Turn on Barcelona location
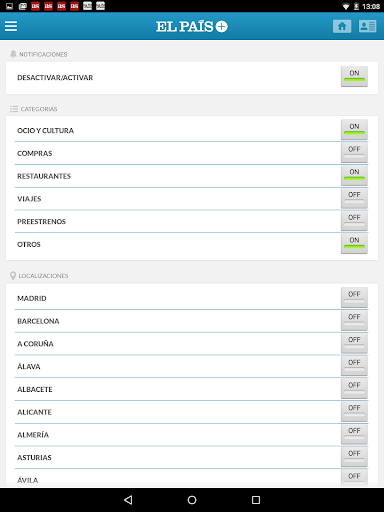 tap(354, 320)
